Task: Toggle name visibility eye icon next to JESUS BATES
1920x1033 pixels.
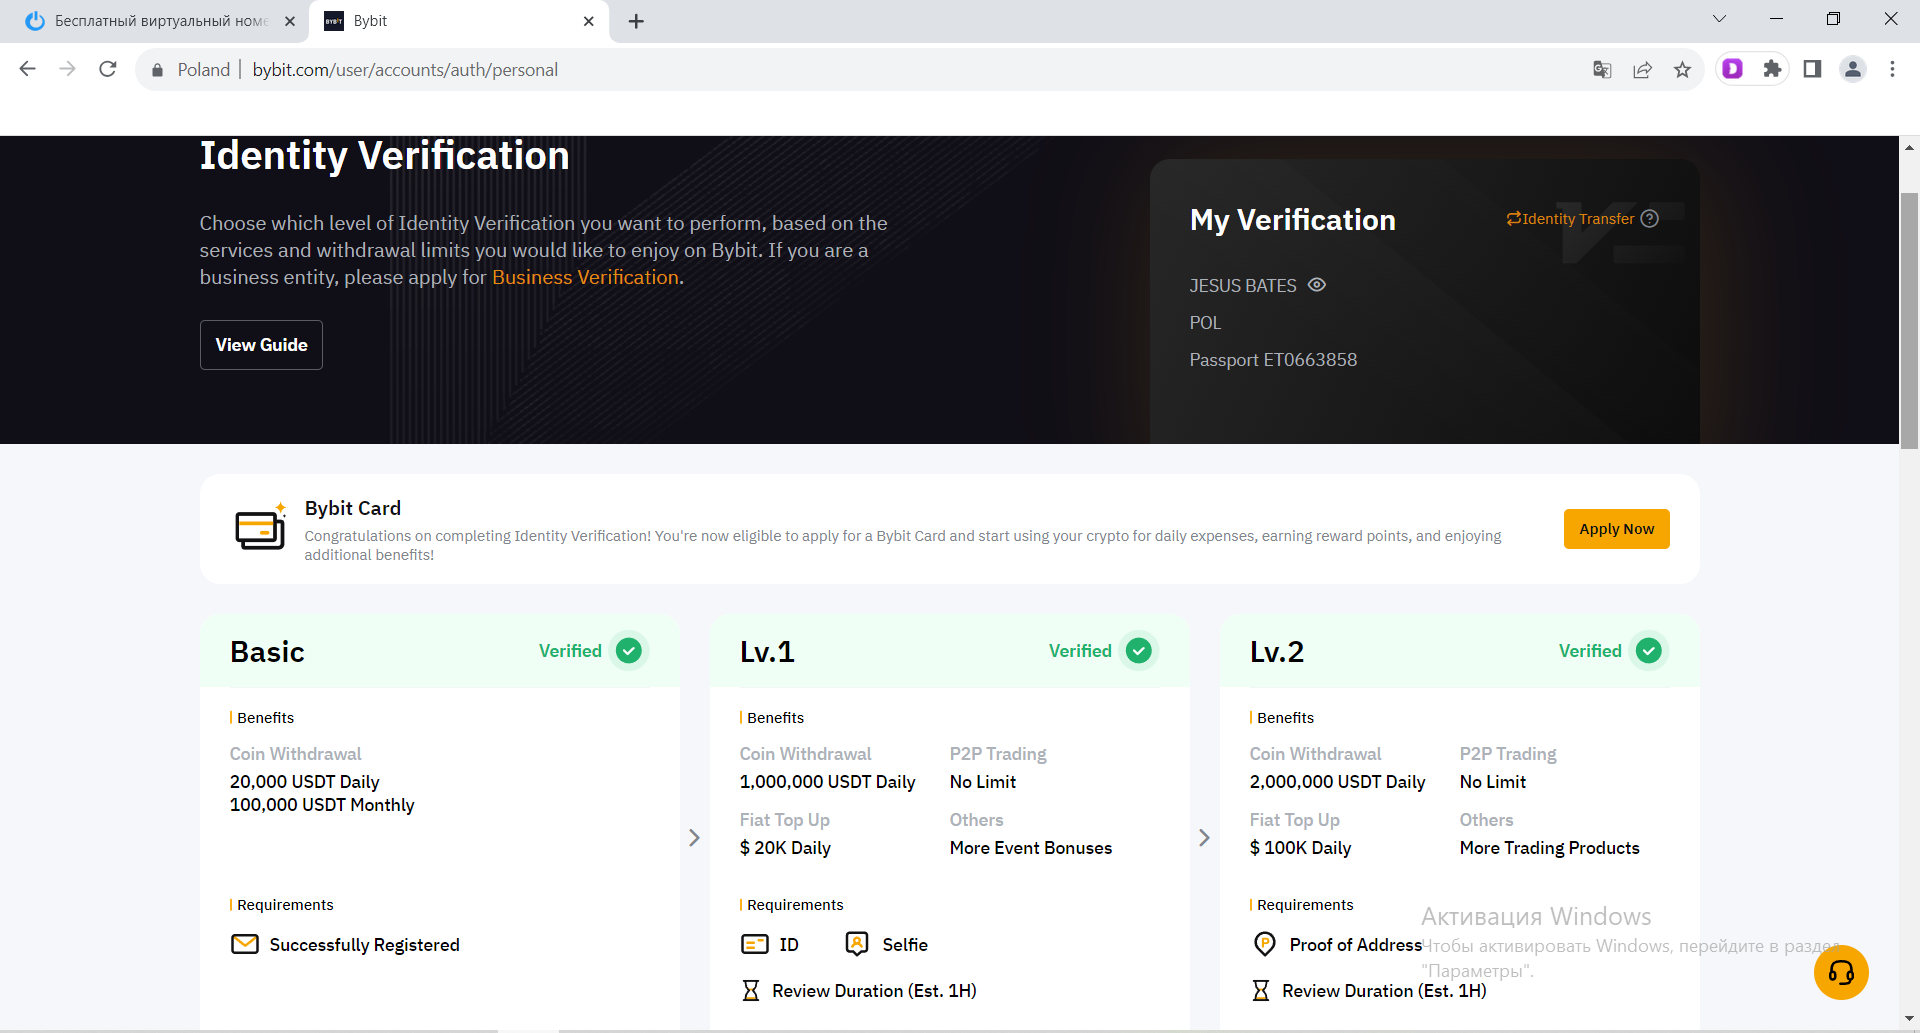Action: point(1317,285)
